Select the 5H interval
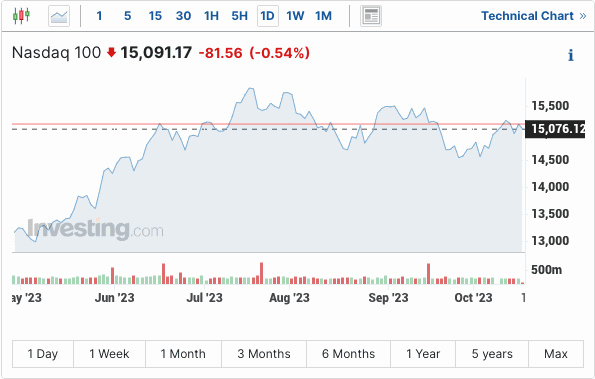The image size is (595, 379). (239, 16)
